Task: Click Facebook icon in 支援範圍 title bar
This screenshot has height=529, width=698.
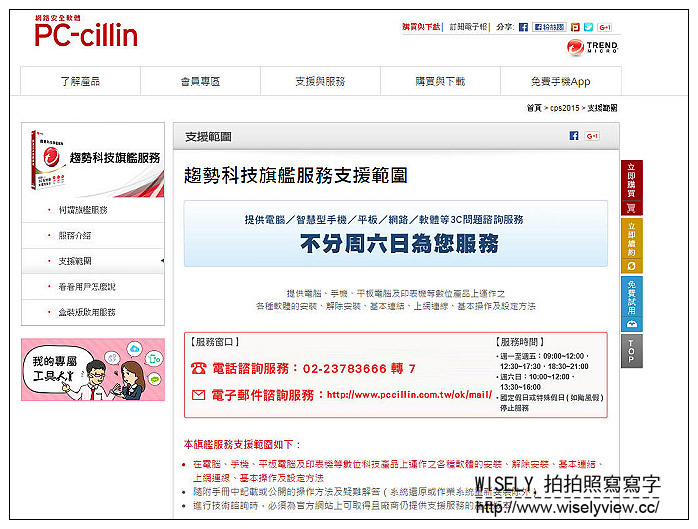Action: [x=574, y=136]
